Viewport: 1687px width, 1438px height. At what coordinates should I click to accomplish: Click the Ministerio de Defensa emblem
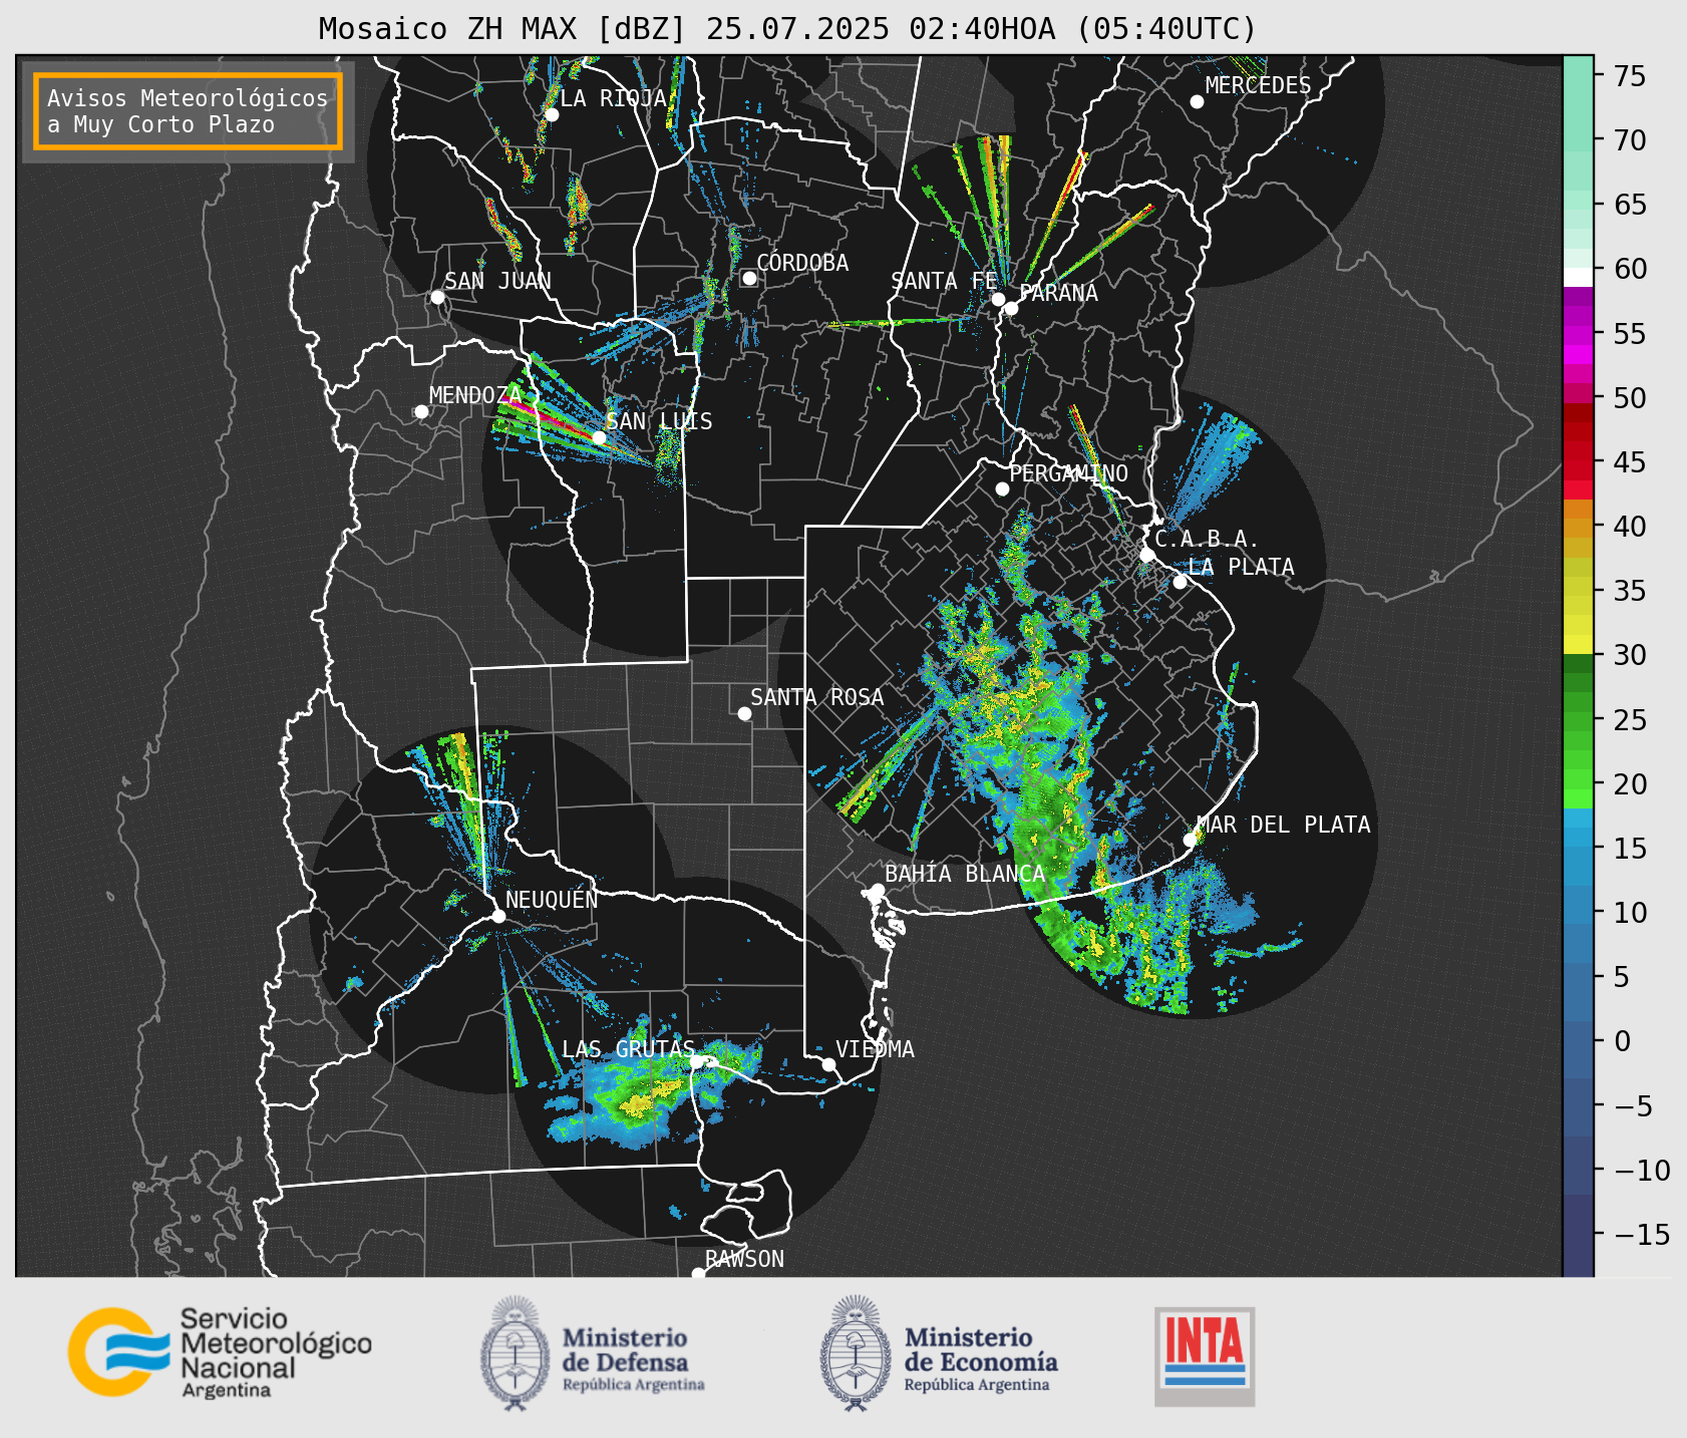tap(514, 1353)
